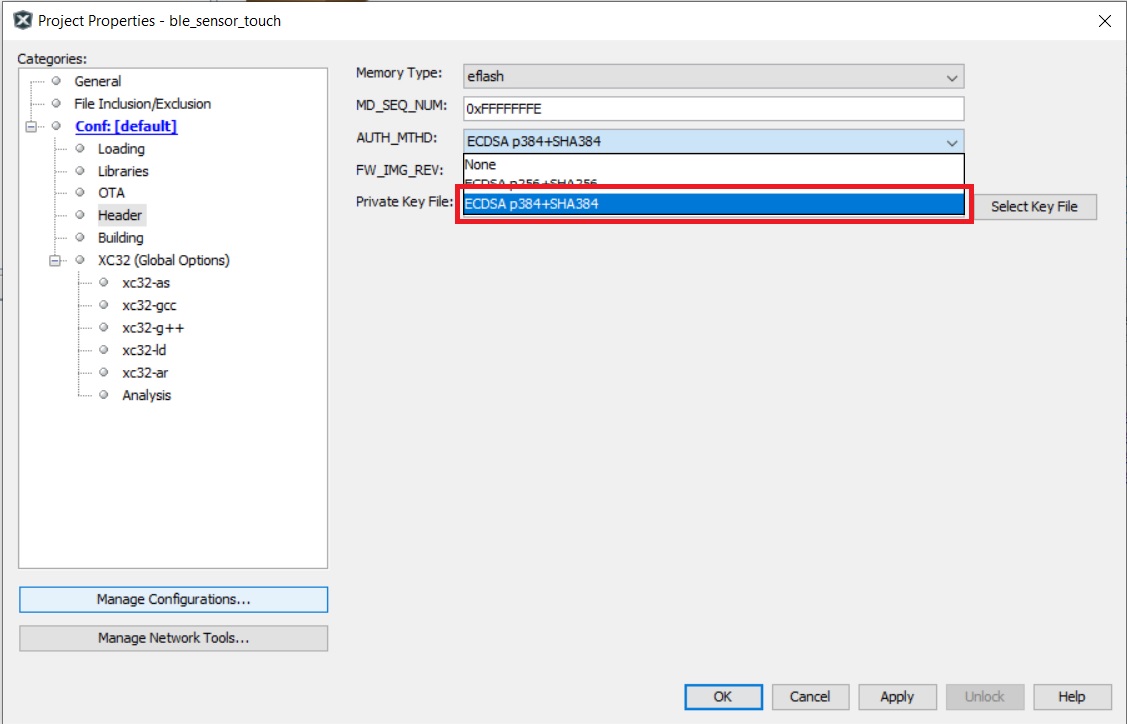Open the Analysis category
Image resolution: width=1127 pixels, height=724 pixels.
[x=146, y=396]
